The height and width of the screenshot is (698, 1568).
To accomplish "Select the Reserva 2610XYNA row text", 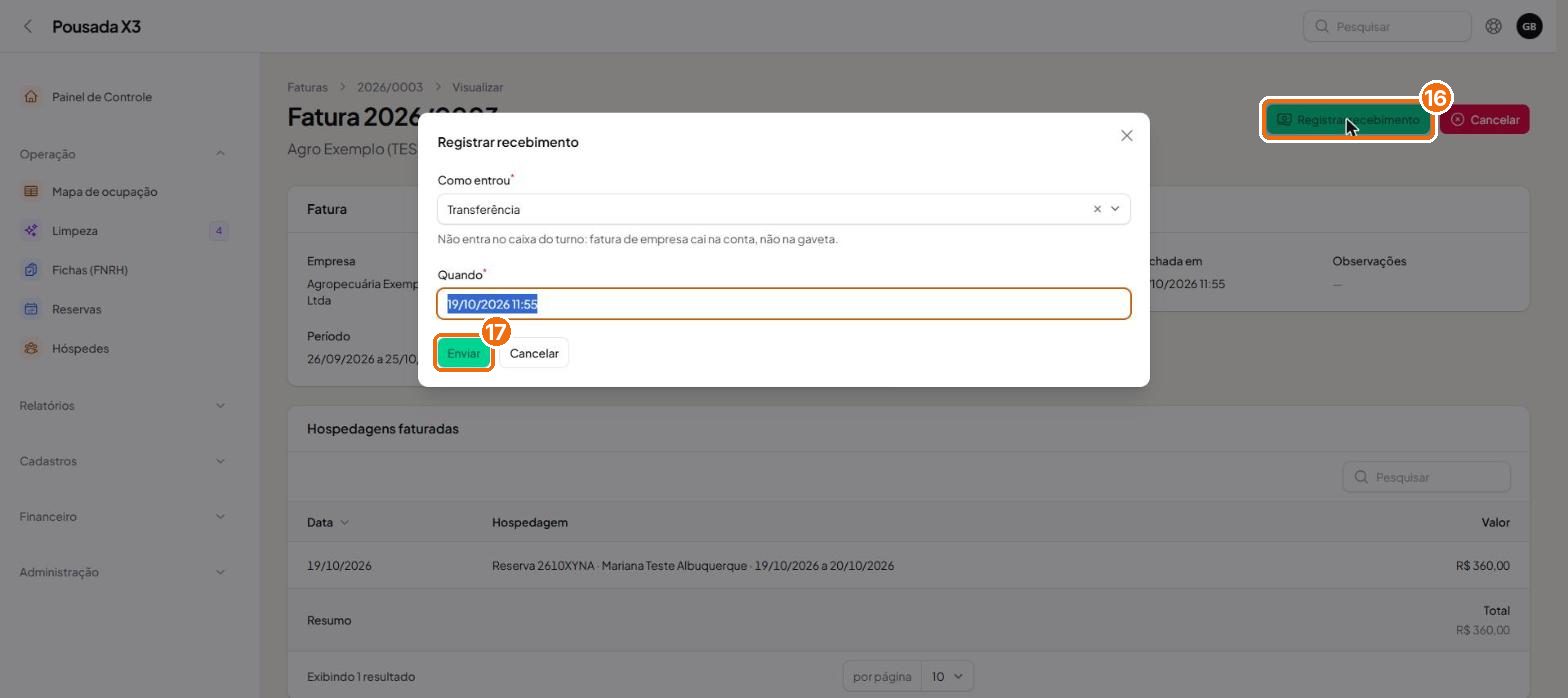I will pos(693,566).
